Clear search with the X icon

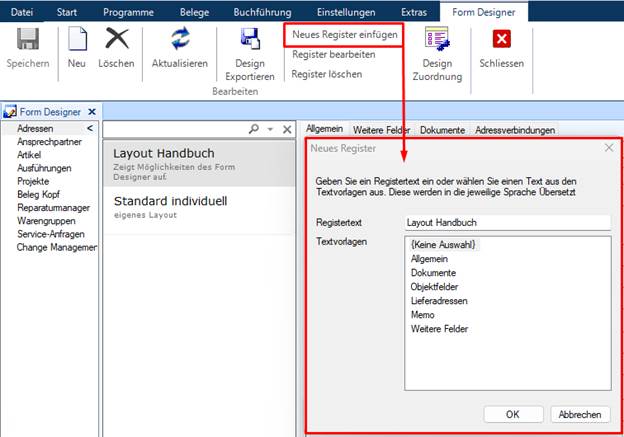[287, 129]
